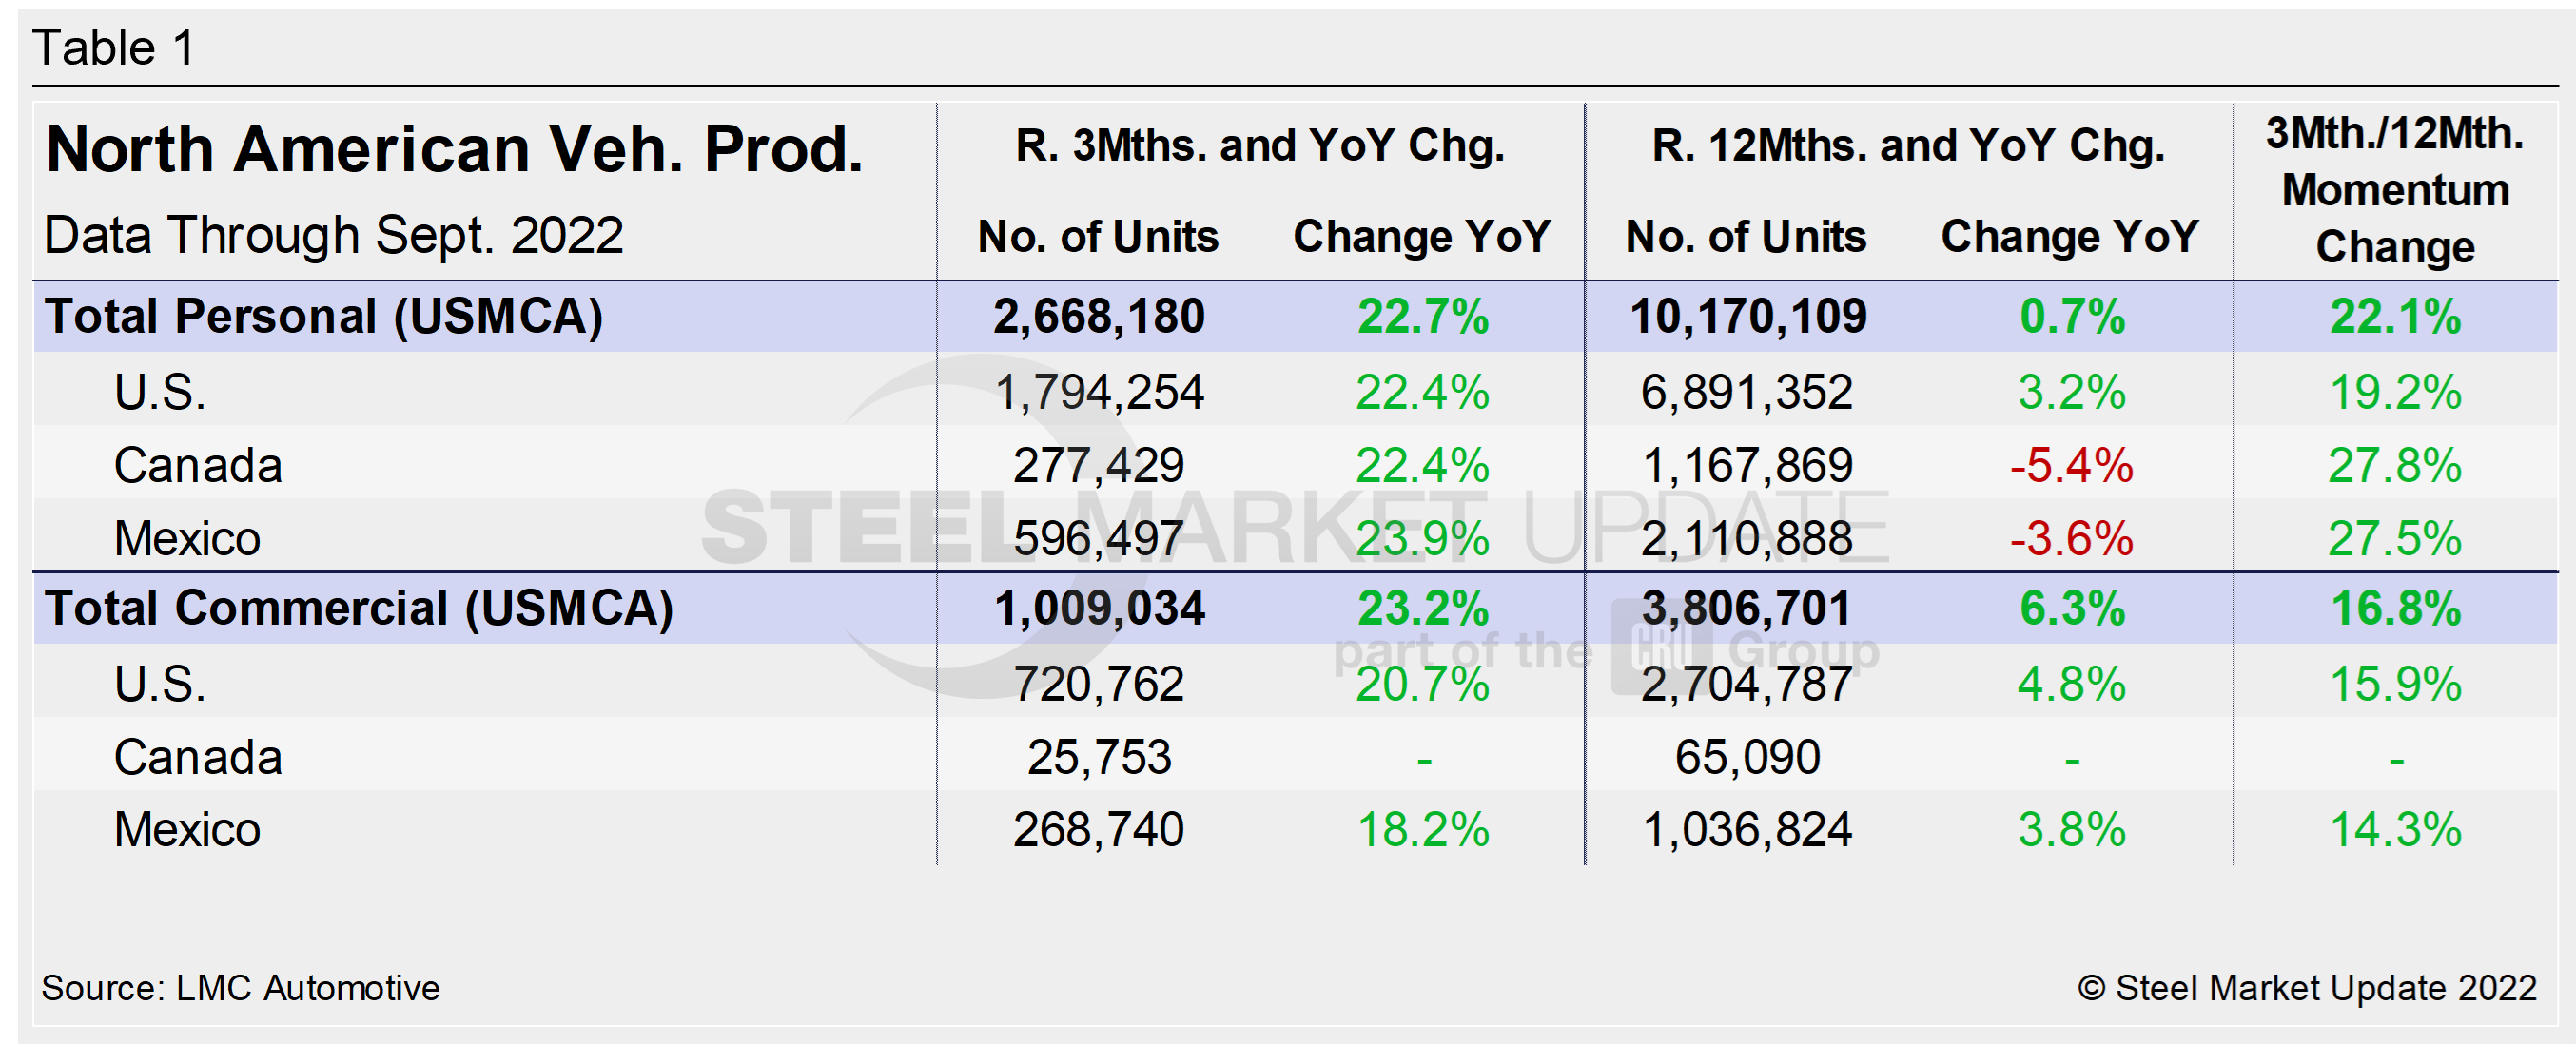Select the 1,009,034 commercial units cell
Screen dimensions: 2576x1044
click(x=1099, y=609)
